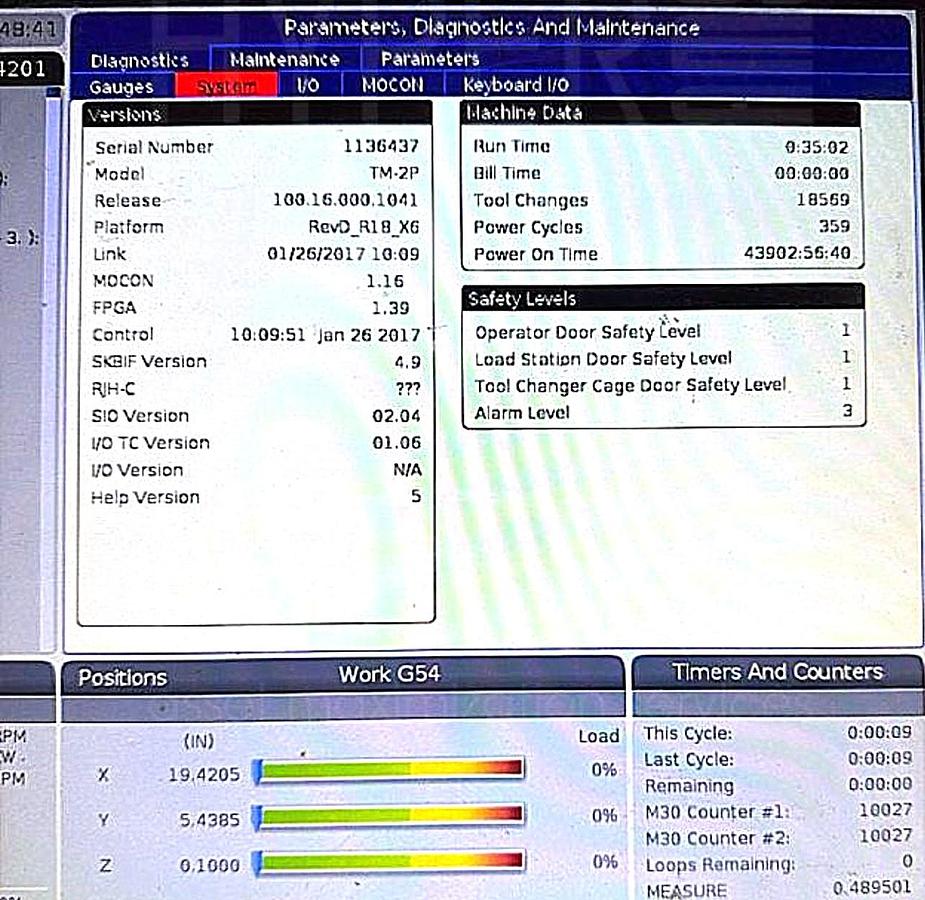Viewport: 925px width, 900px height.
Task: Select the red System sub-tab
Action: pos(227,86)
